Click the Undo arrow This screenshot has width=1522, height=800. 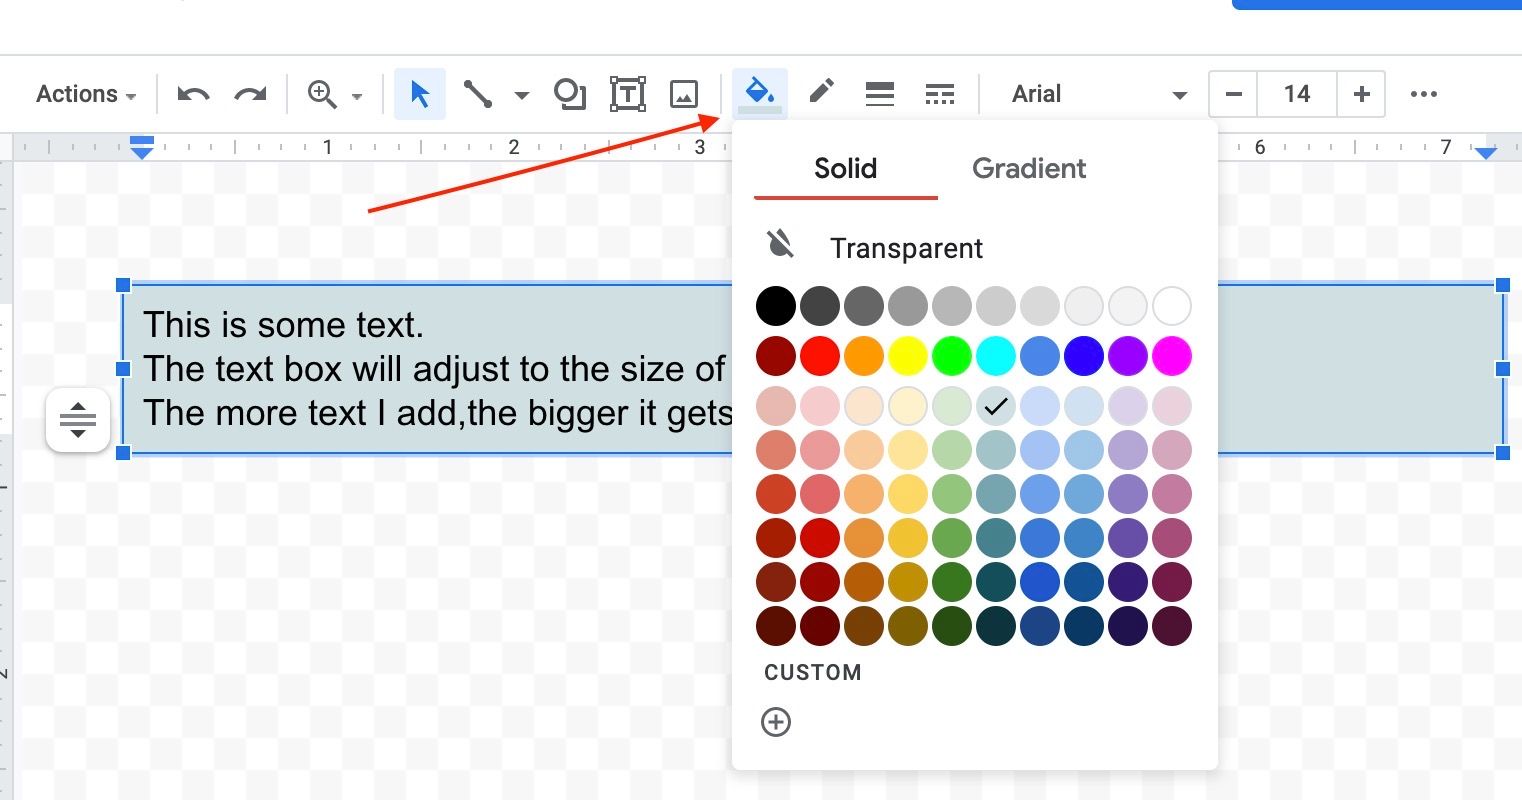click(x=193, y=93)
